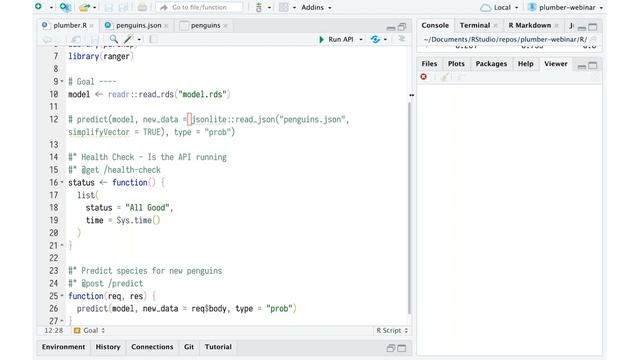Open the Help tab
The width and height of the screenshot is (640, 360).
point(526,64)
